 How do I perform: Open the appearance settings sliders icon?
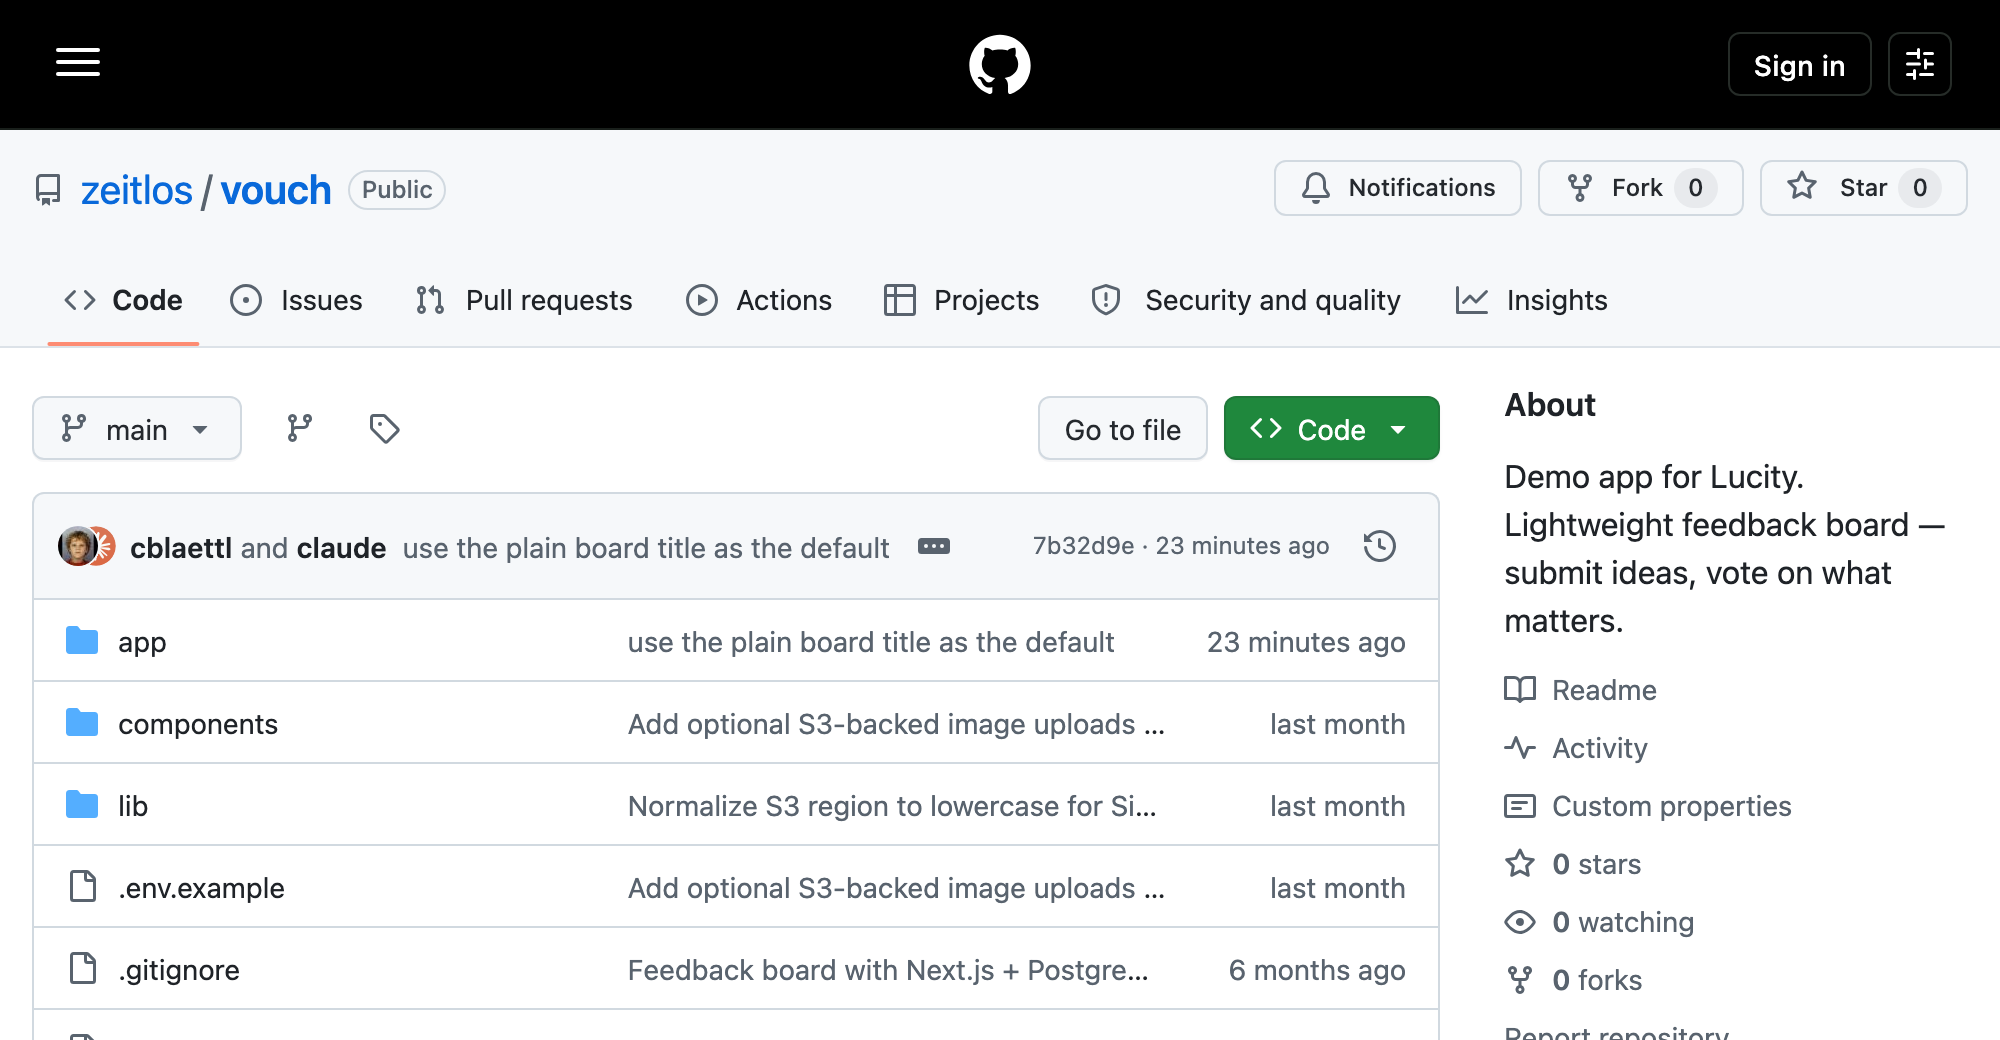pyautogui.click(x=1919, y=64)
